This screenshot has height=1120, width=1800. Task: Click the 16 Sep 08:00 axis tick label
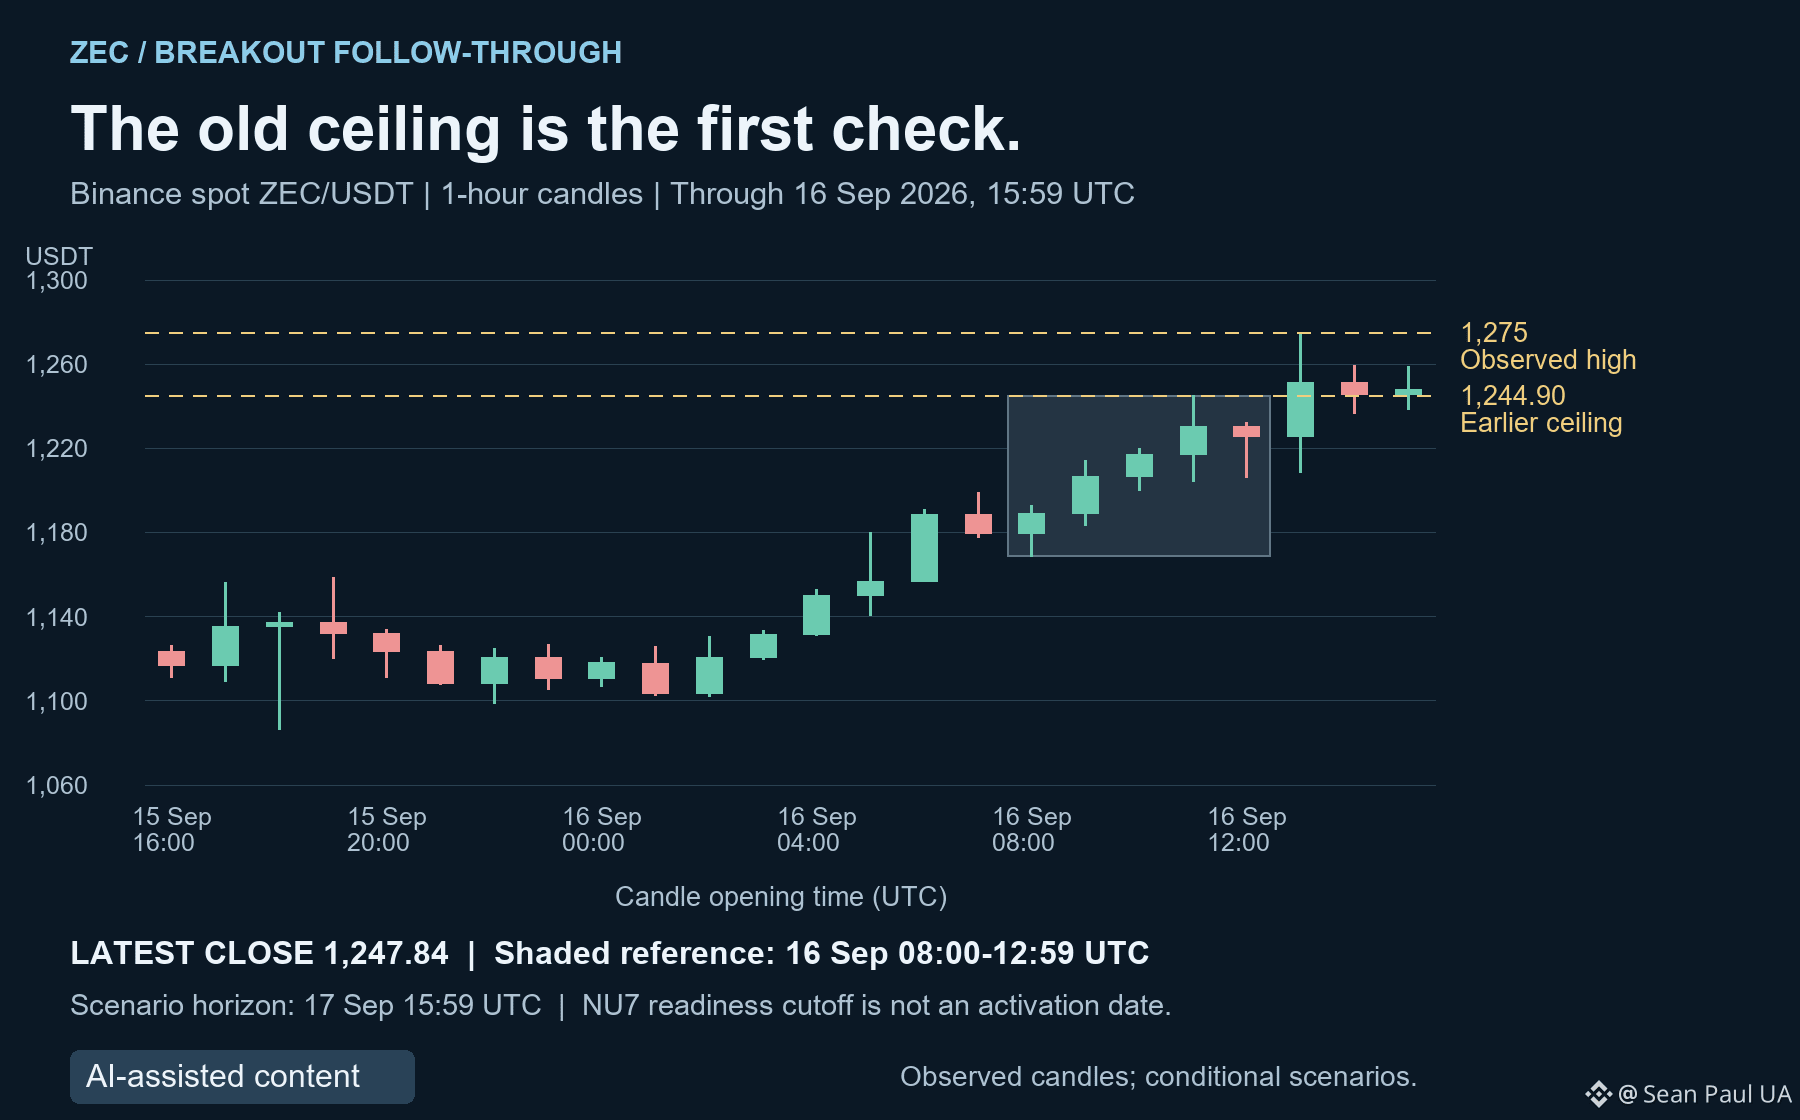click(x=1032, y=829)
